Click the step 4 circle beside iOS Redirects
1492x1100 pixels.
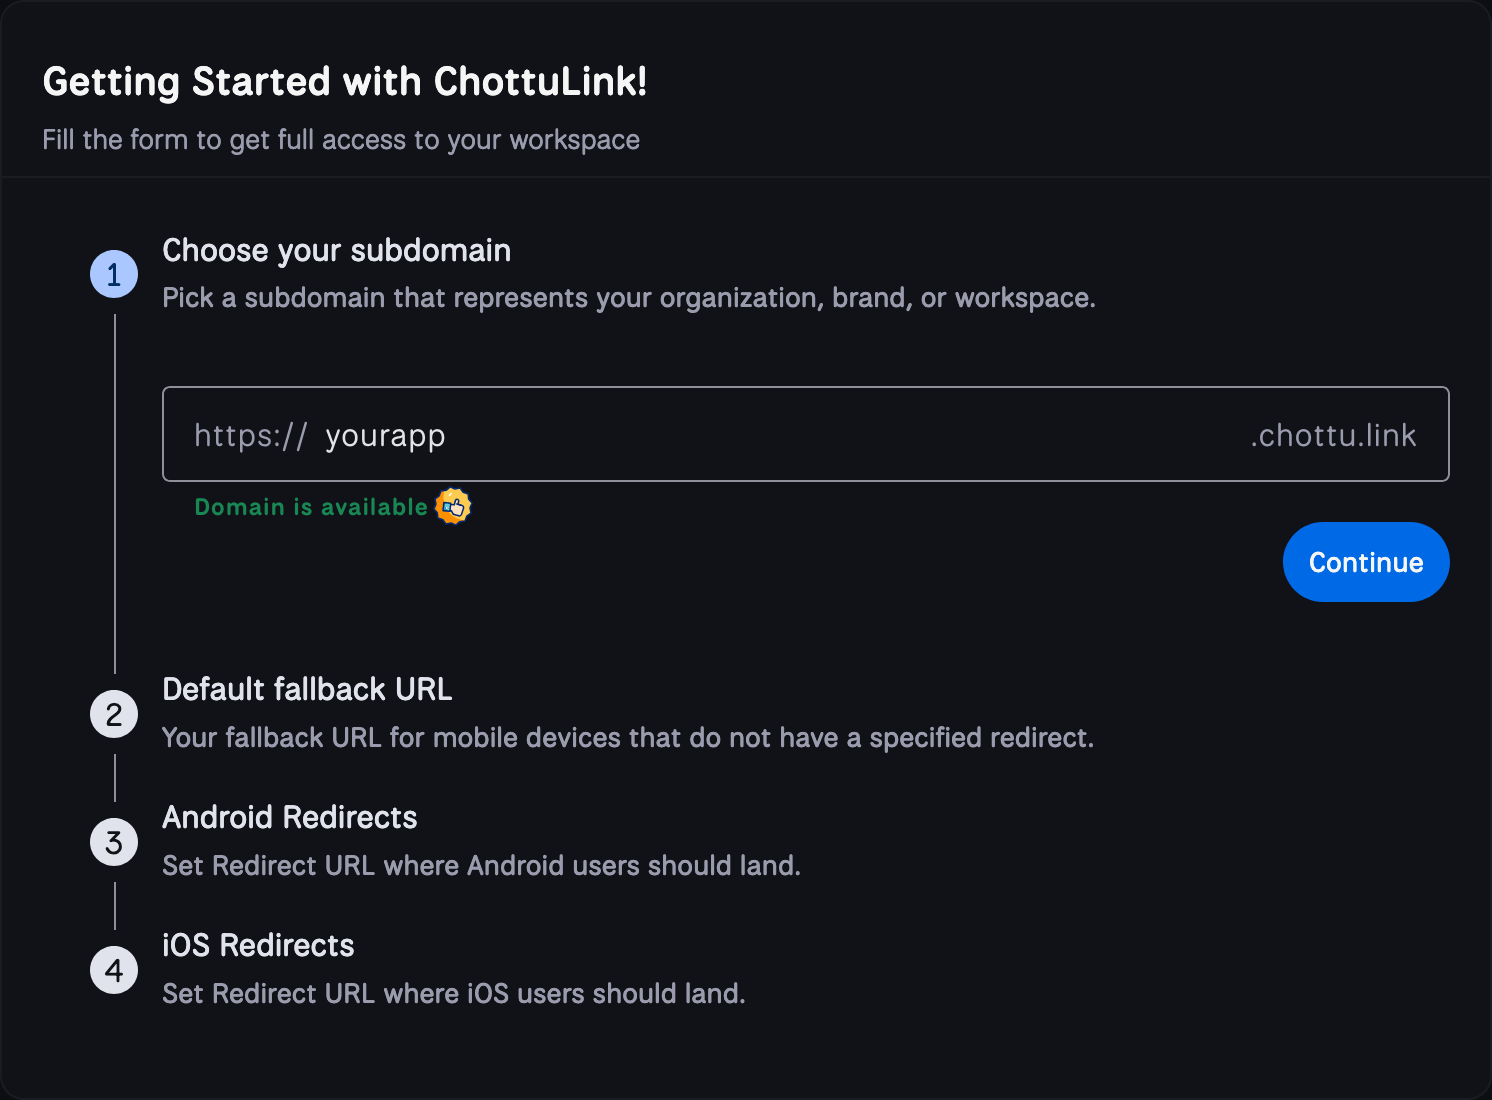[x=113, y=970]
